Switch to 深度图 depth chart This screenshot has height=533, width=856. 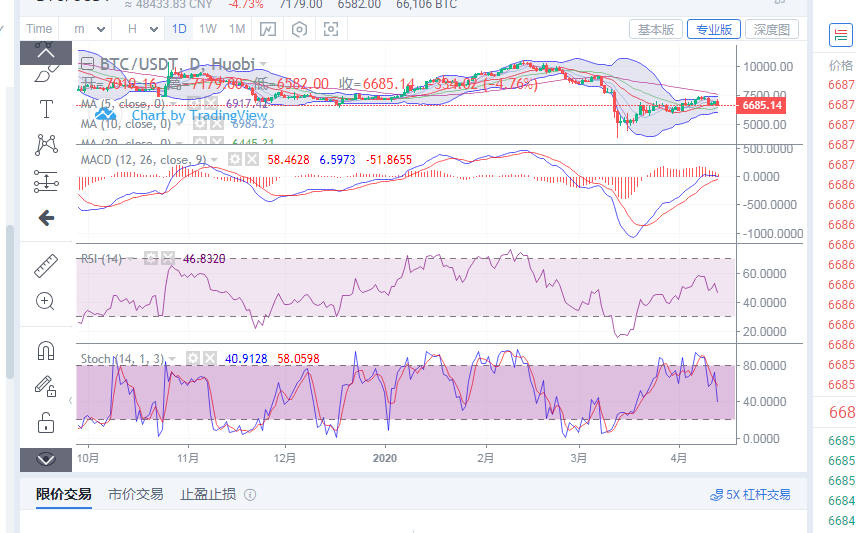point(771,29)
